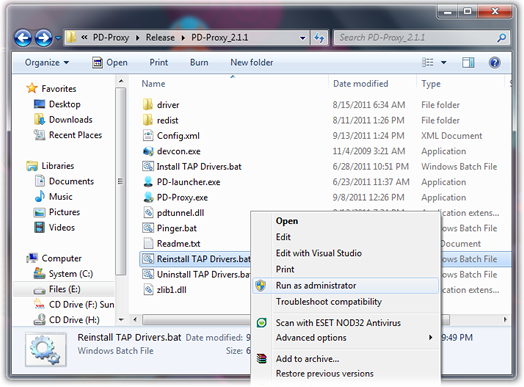Click New folder in the toolbar
Screen dimensions: 524x387
(x=252, y=62)
